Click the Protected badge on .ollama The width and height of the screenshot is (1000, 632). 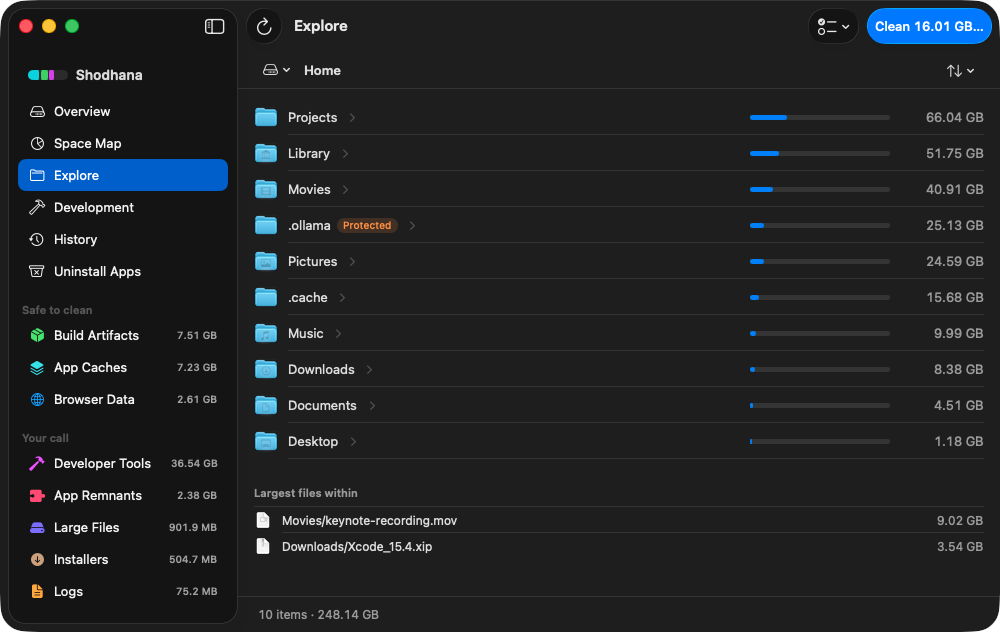coord(367,225)
